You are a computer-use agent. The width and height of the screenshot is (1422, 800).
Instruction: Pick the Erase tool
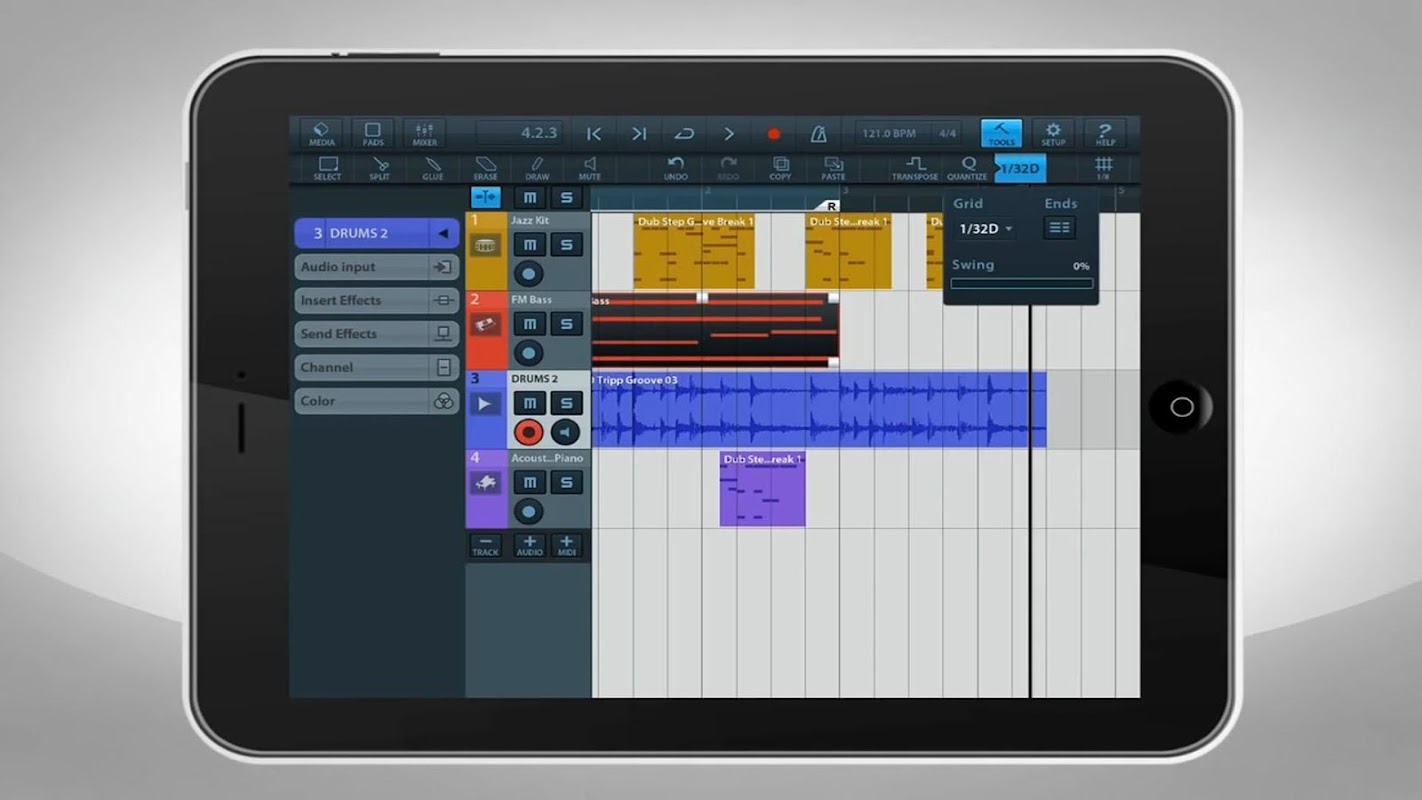(x=486, y=168)
